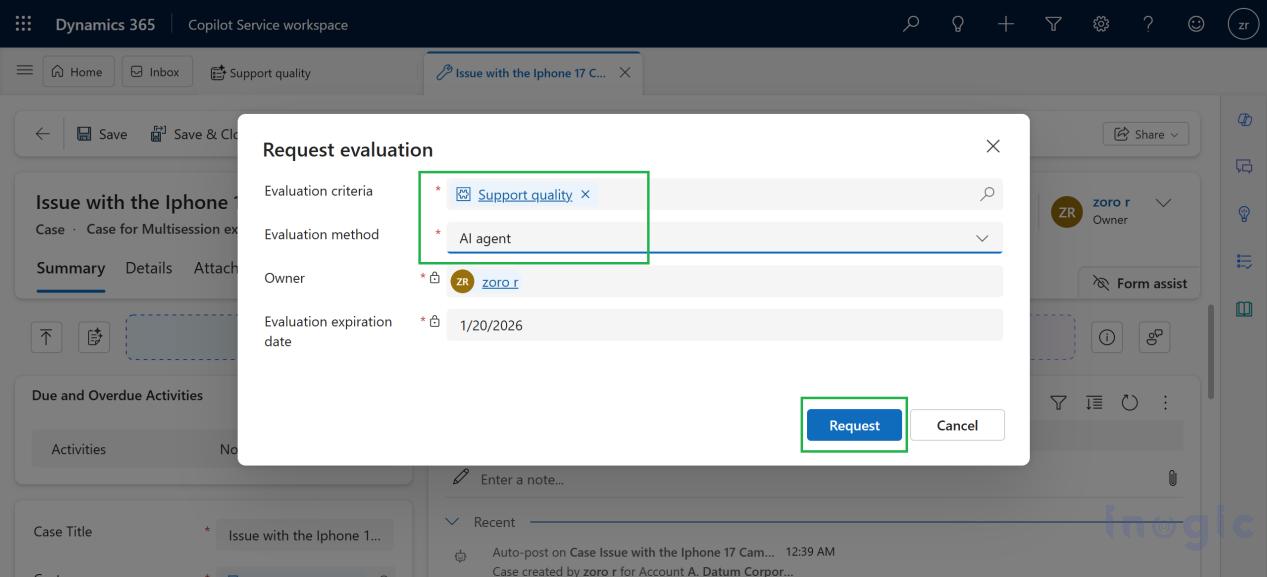Click the search magnifier in top bar
Viewport: 1267px width, 577px height.
click(x=911, y=24)
